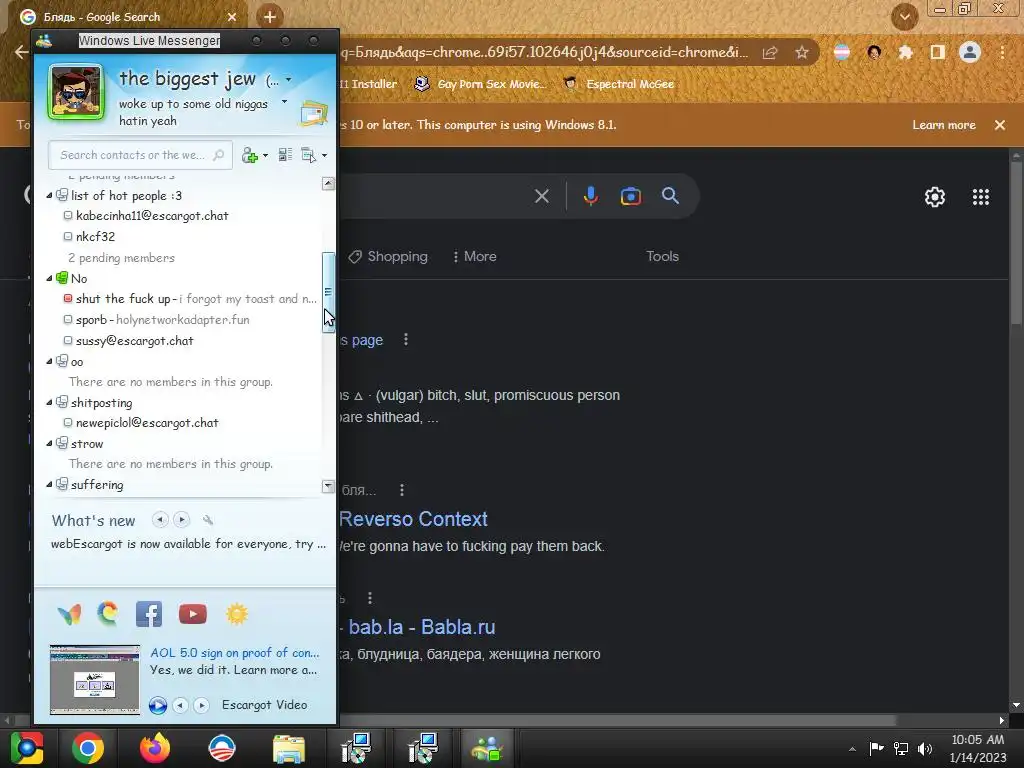This screenshot has height=768, width=1024.
Task: Open the personal message dropdown arrow
Action: tap(284, 102)
